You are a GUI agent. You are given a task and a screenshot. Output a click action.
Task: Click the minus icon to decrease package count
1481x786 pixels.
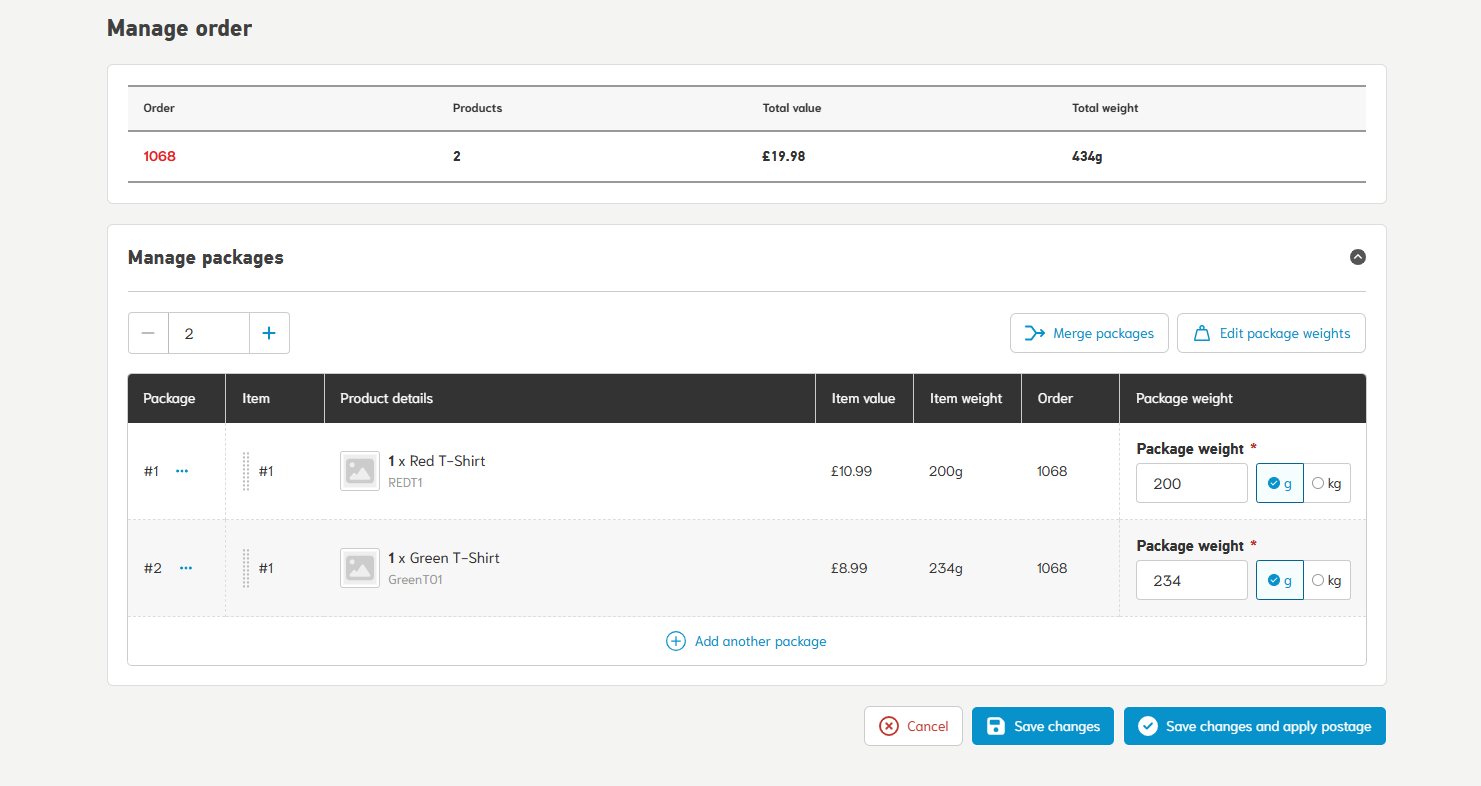pyautogui.click(x=148, y=333)
